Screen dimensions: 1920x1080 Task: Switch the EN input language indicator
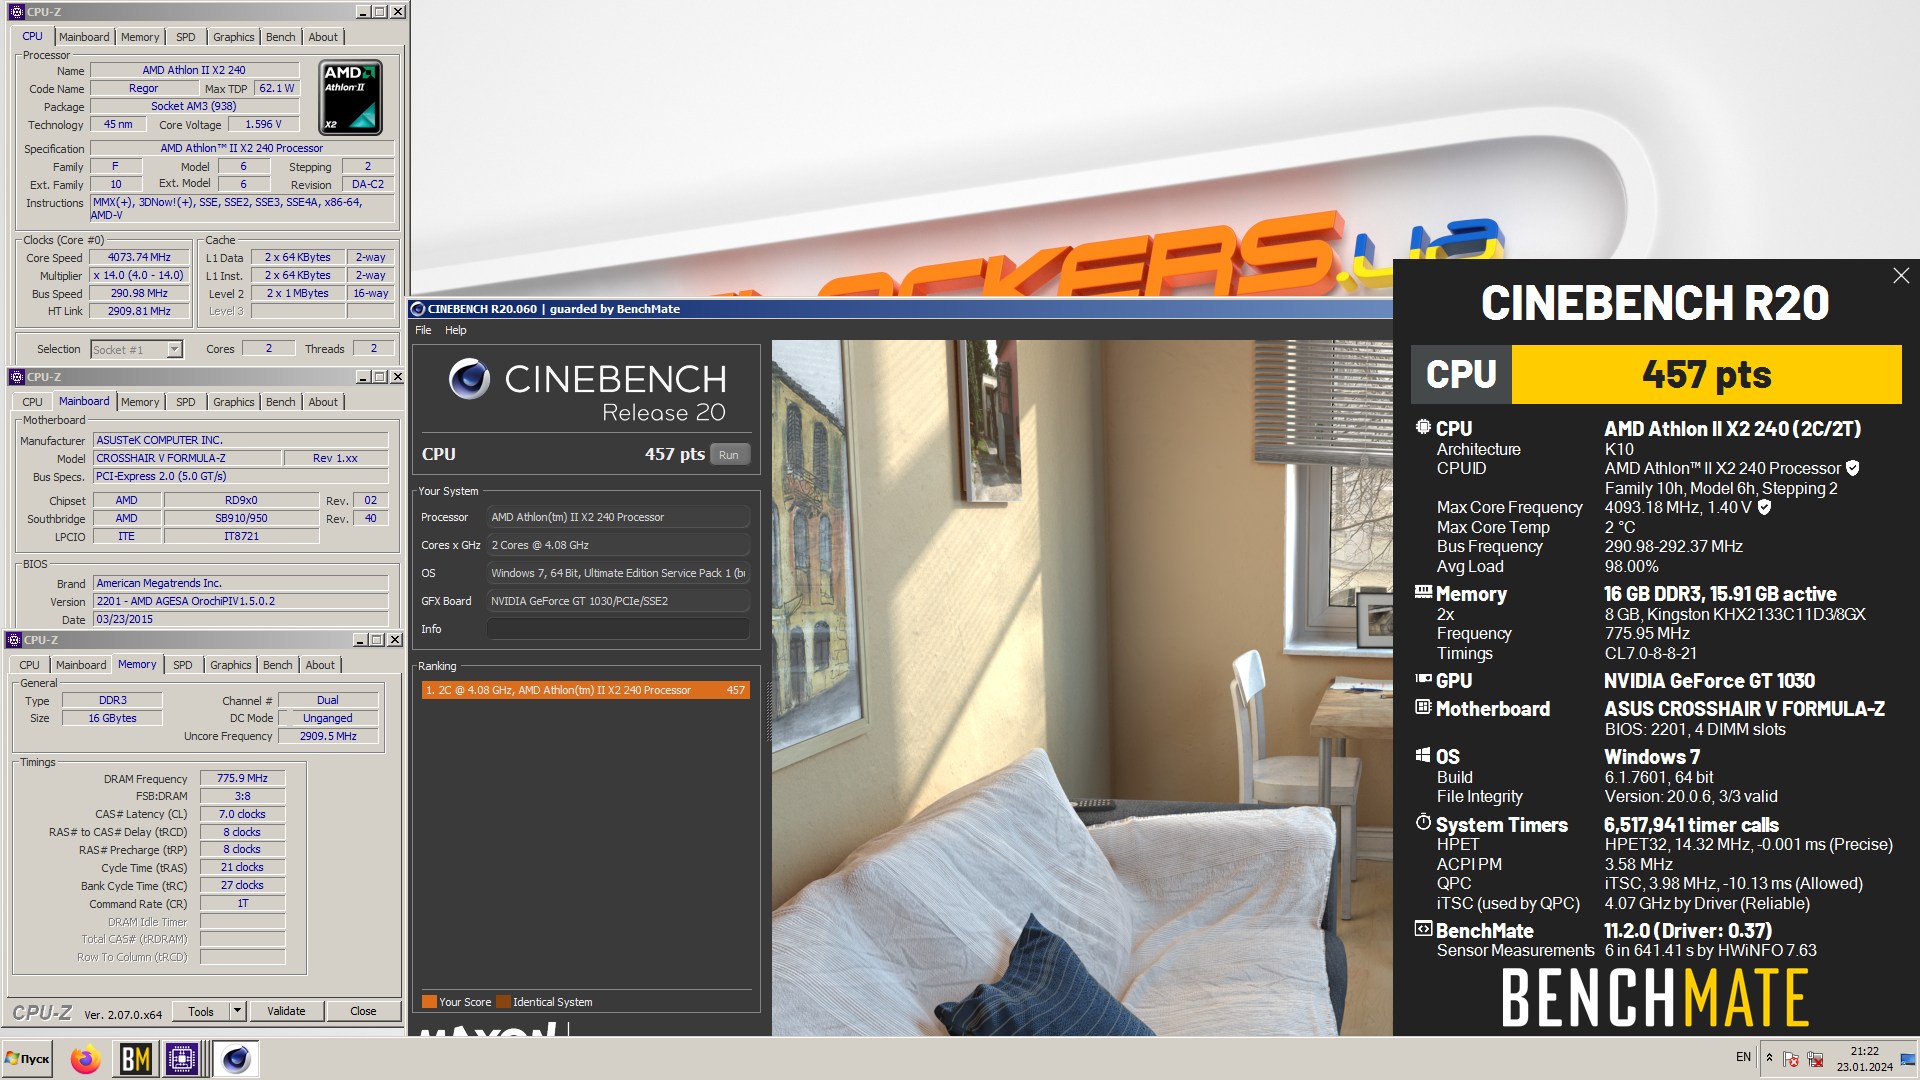1743,1057
